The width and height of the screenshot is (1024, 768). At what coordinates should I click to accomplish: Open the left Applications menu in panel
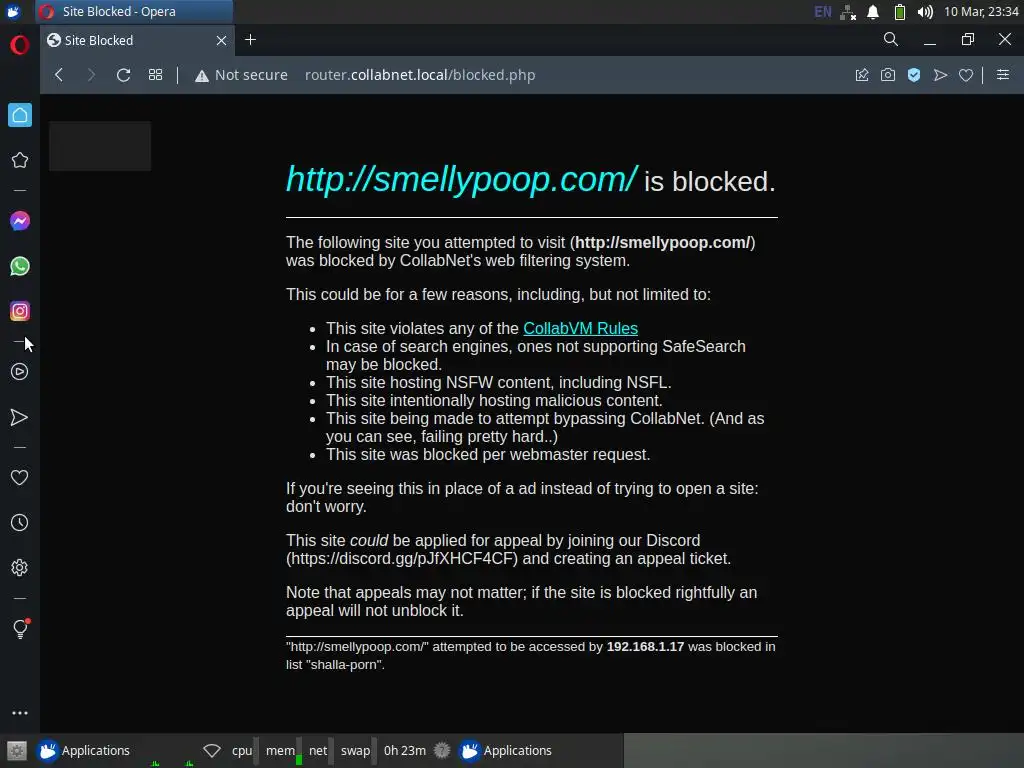(84, 750)
